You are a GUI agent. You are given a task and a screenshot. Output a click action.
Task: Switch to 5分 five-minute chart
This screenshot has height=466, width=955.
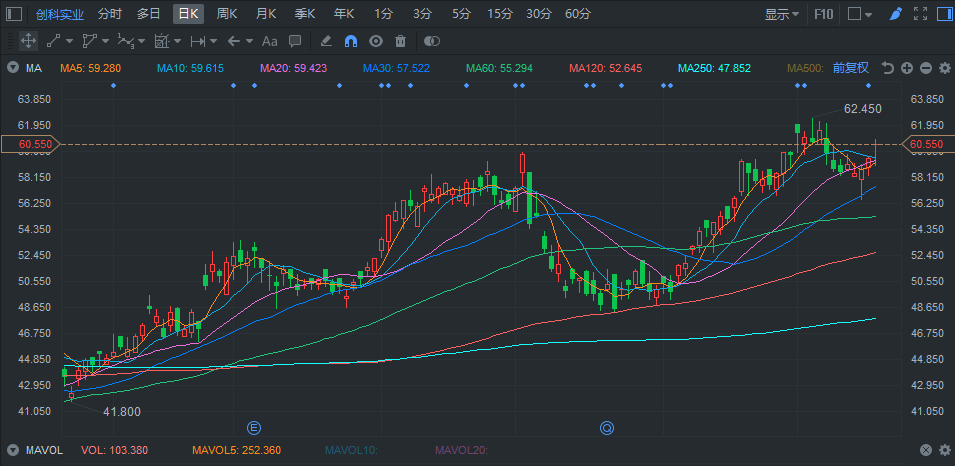[461, 14]
